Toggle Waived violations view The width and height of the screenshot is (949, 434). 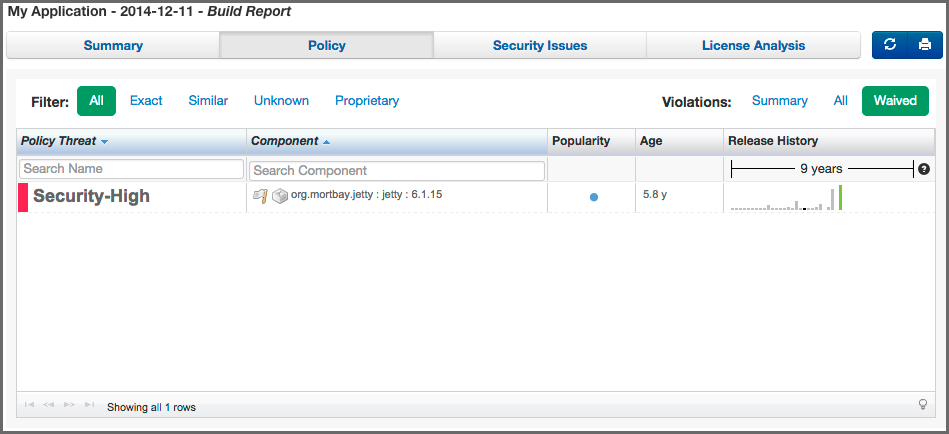895,100
